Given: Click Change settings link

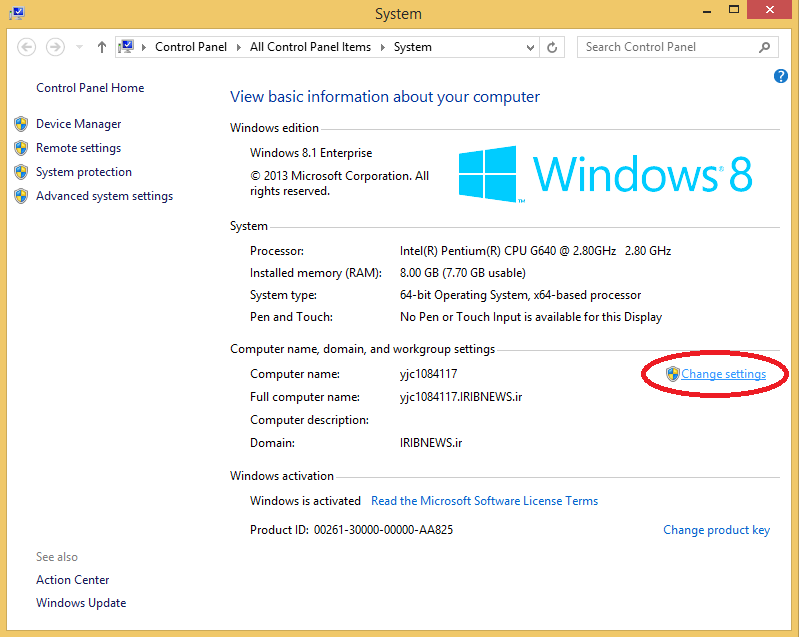Looking at the screenshot, I should click(723, 374).
